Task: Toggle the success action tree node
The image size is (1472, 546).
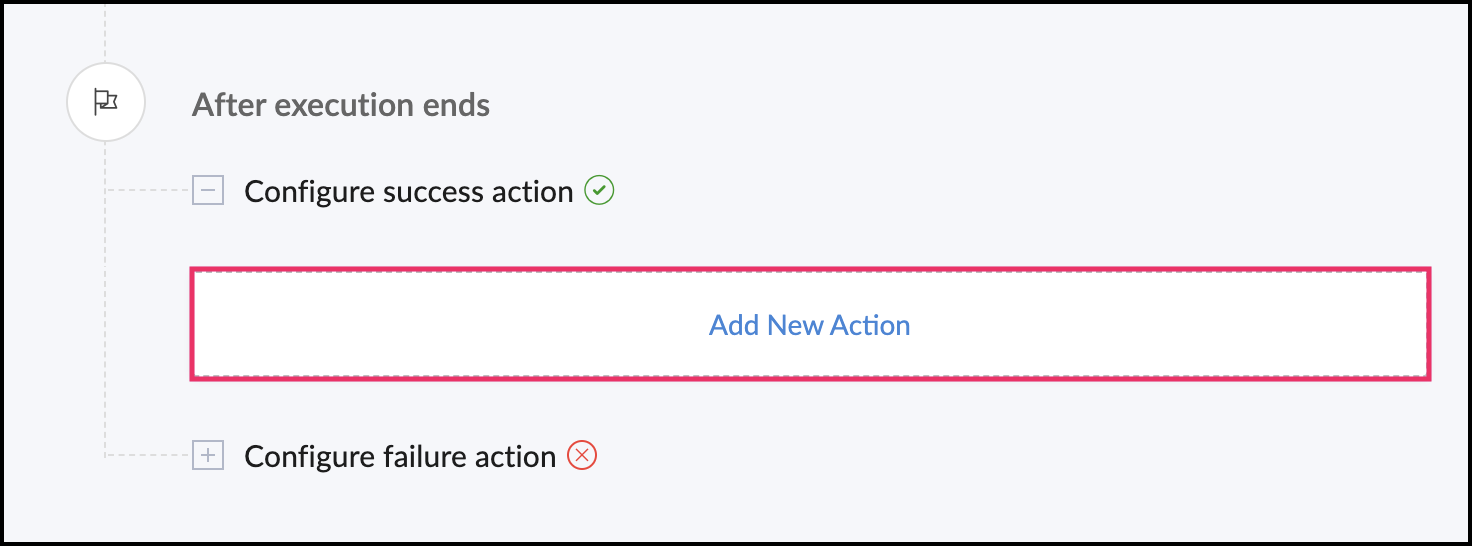Action: pos(208,190)
